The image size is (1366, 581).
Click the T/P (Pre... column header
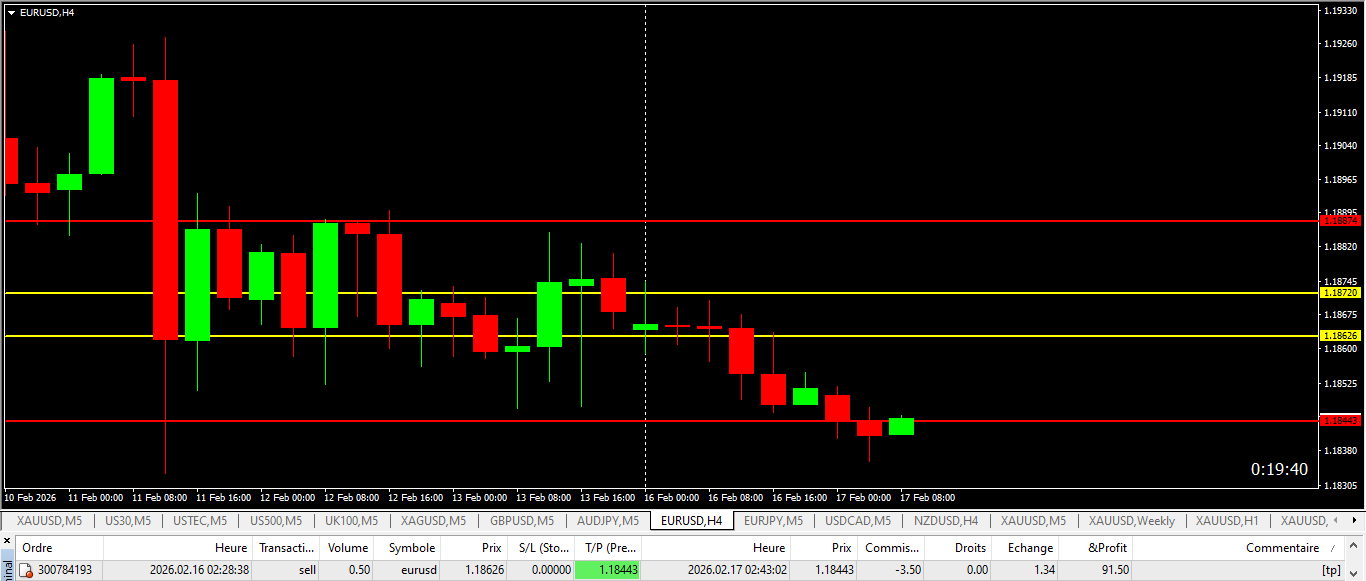(608, 548)
